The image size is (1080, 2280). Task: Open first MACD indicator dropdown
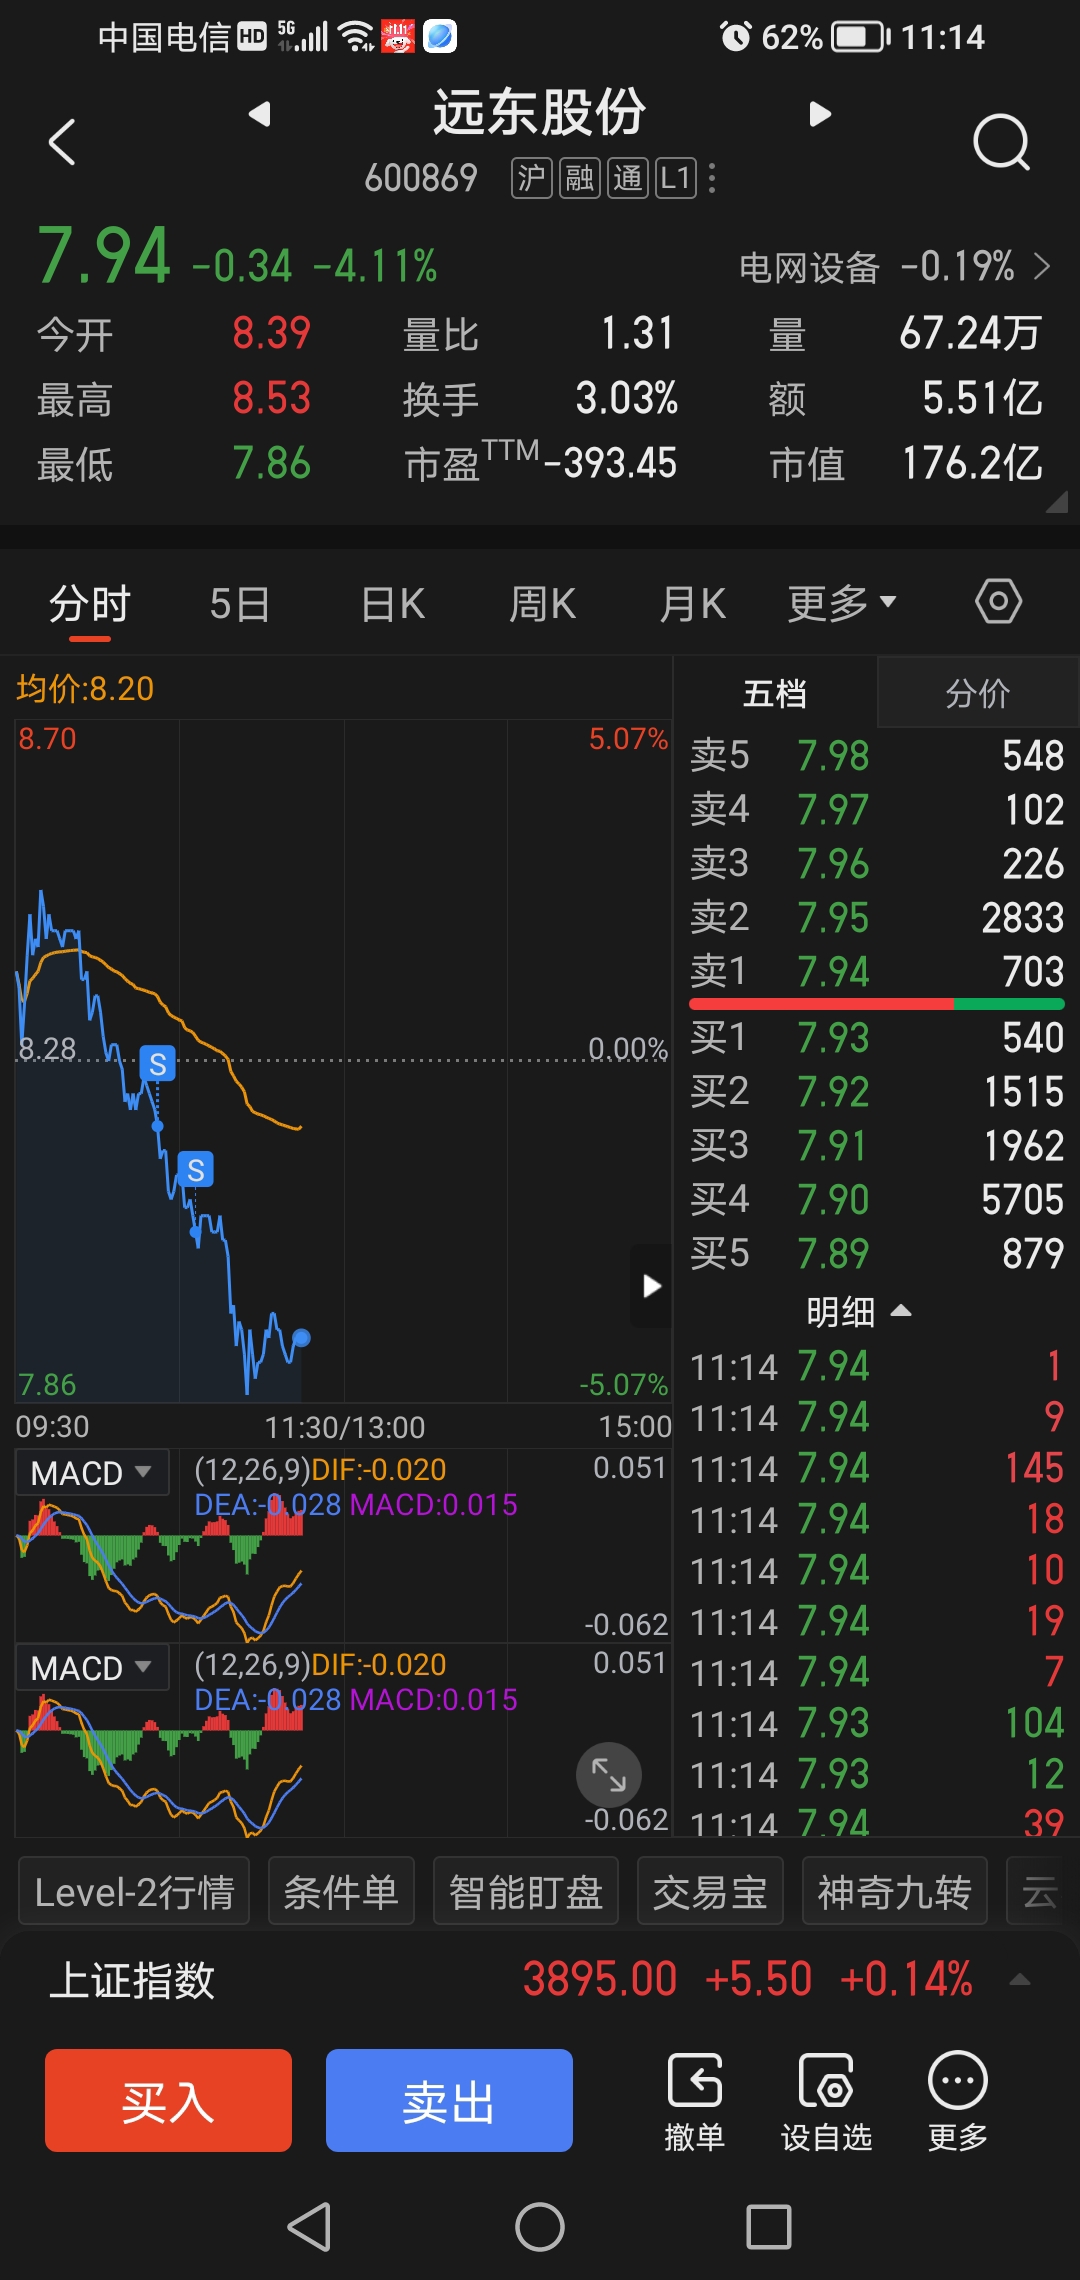92,1473
